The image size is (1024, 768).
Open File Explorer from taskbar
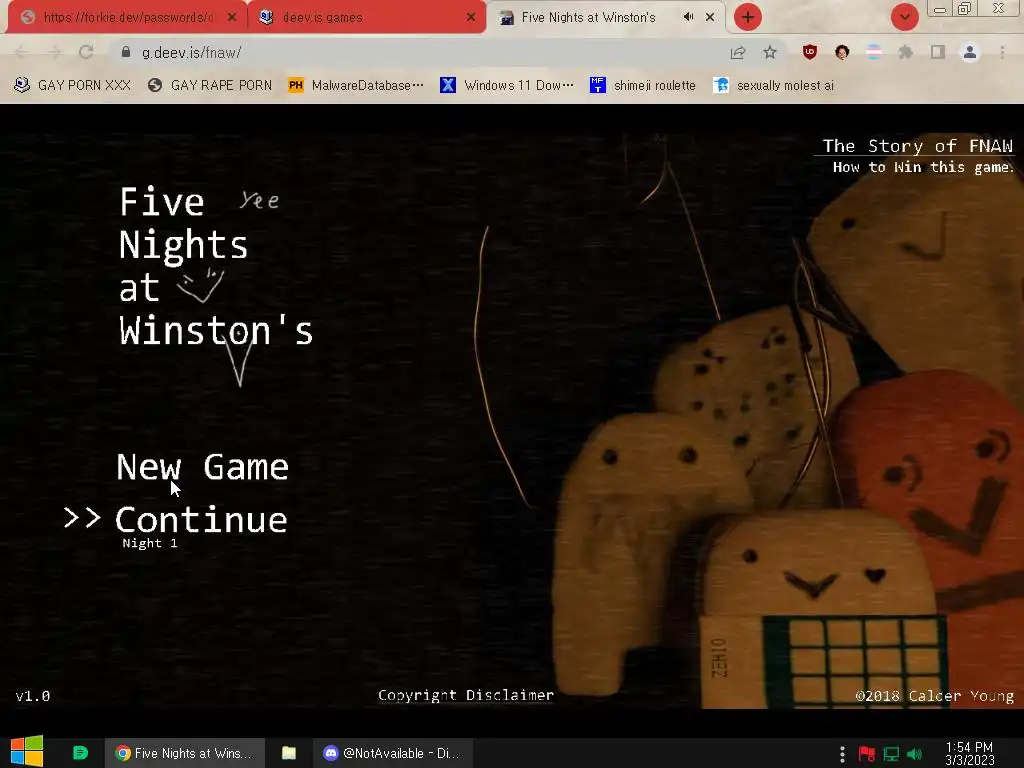289,753
